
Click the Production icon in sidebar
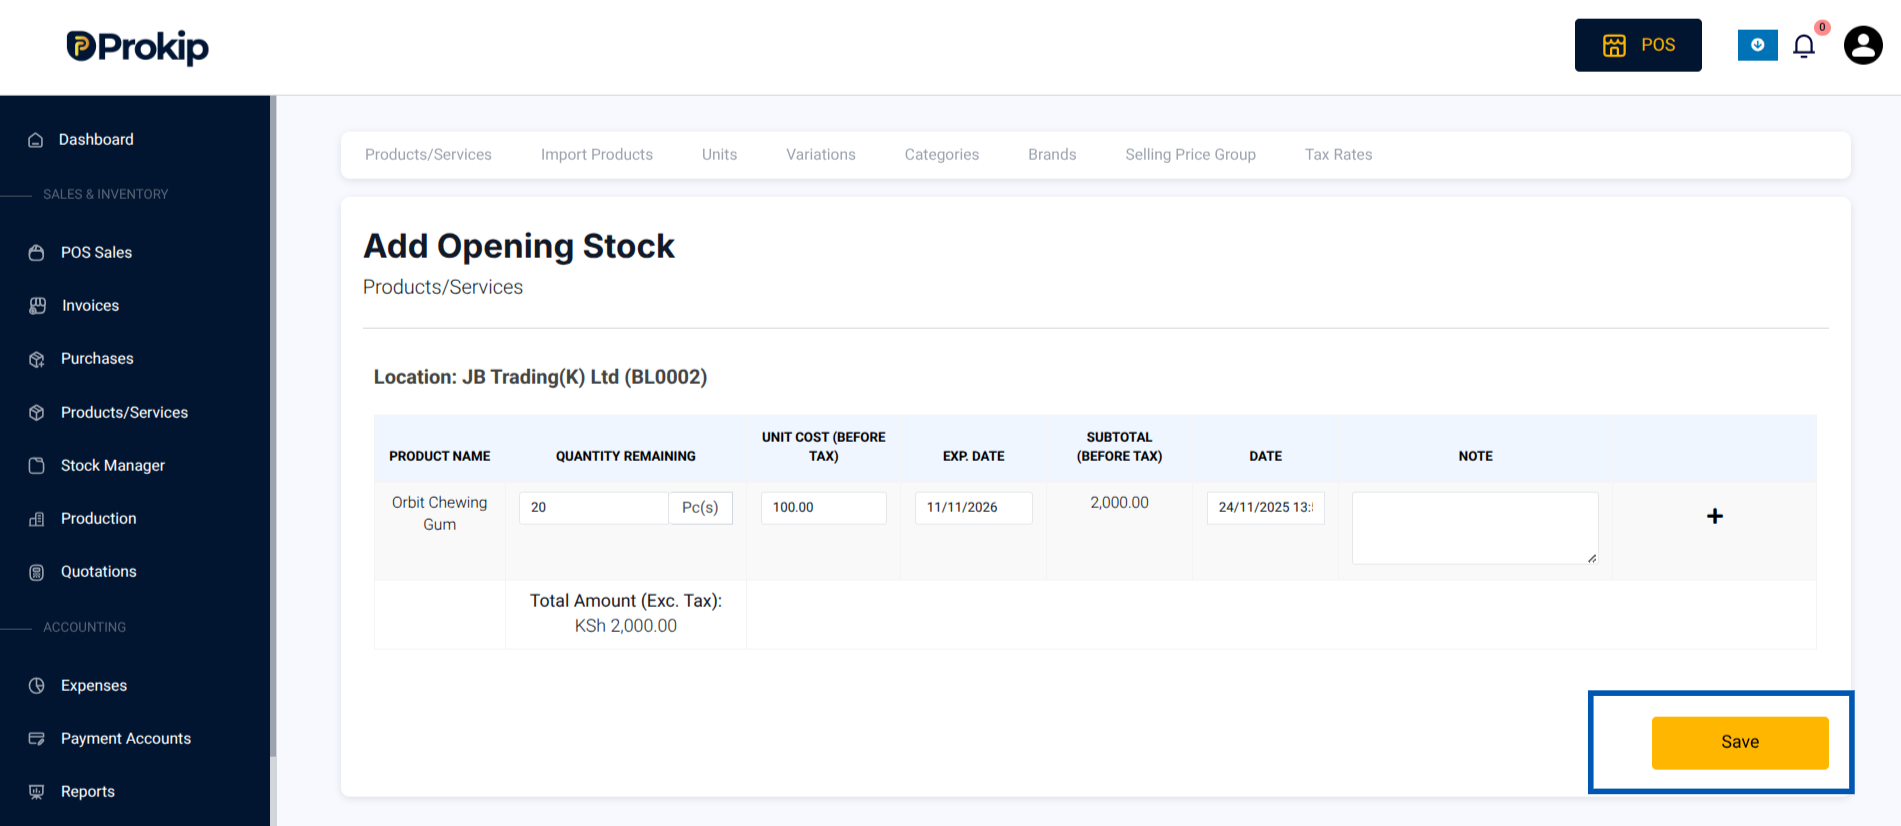pyautogui.click(x=37, y=519)
